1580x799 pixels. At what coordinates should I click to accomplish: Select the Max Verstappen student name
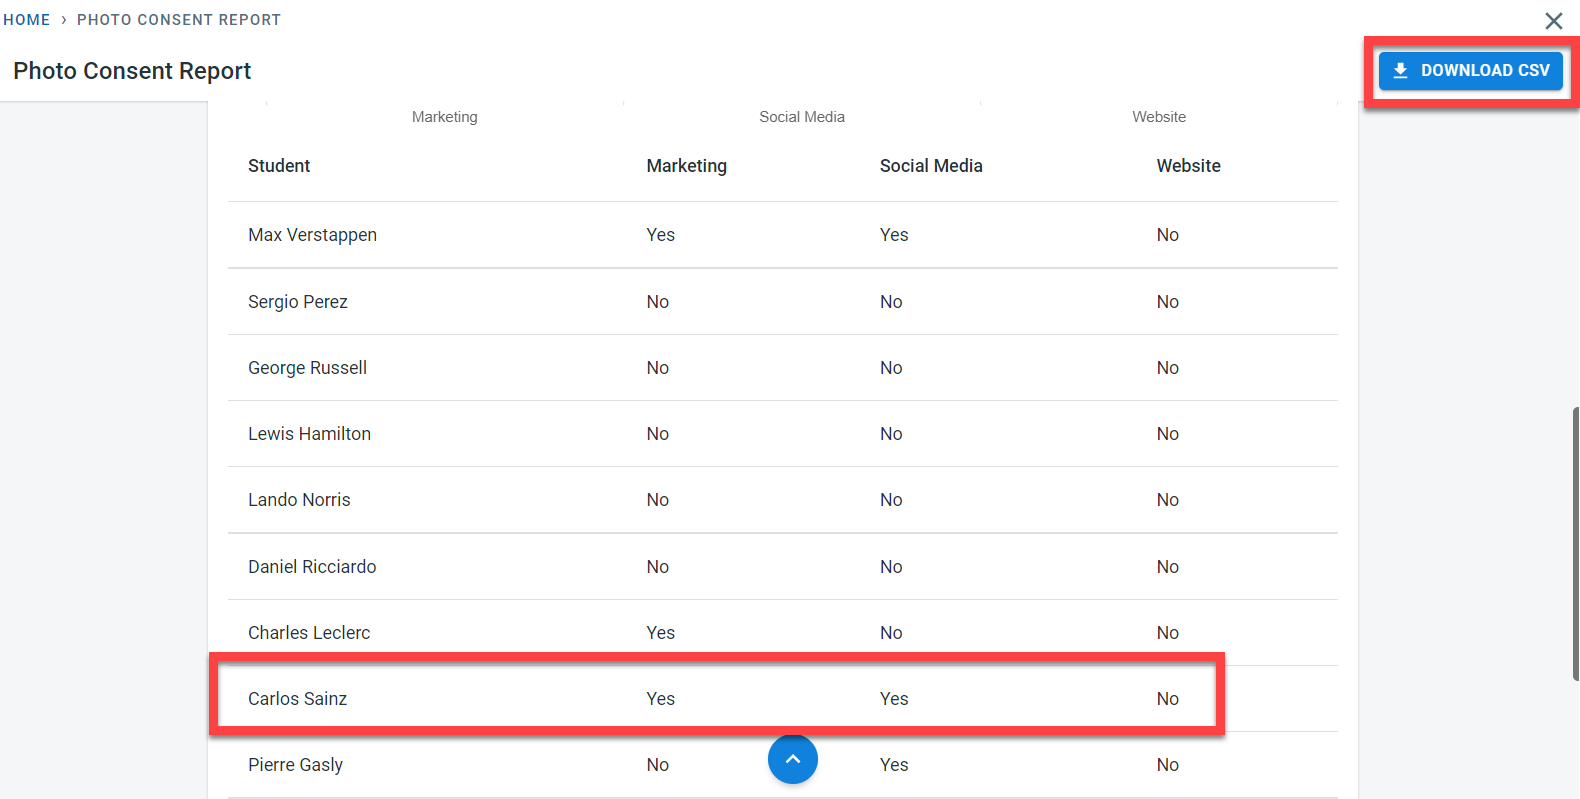[312, 235]
